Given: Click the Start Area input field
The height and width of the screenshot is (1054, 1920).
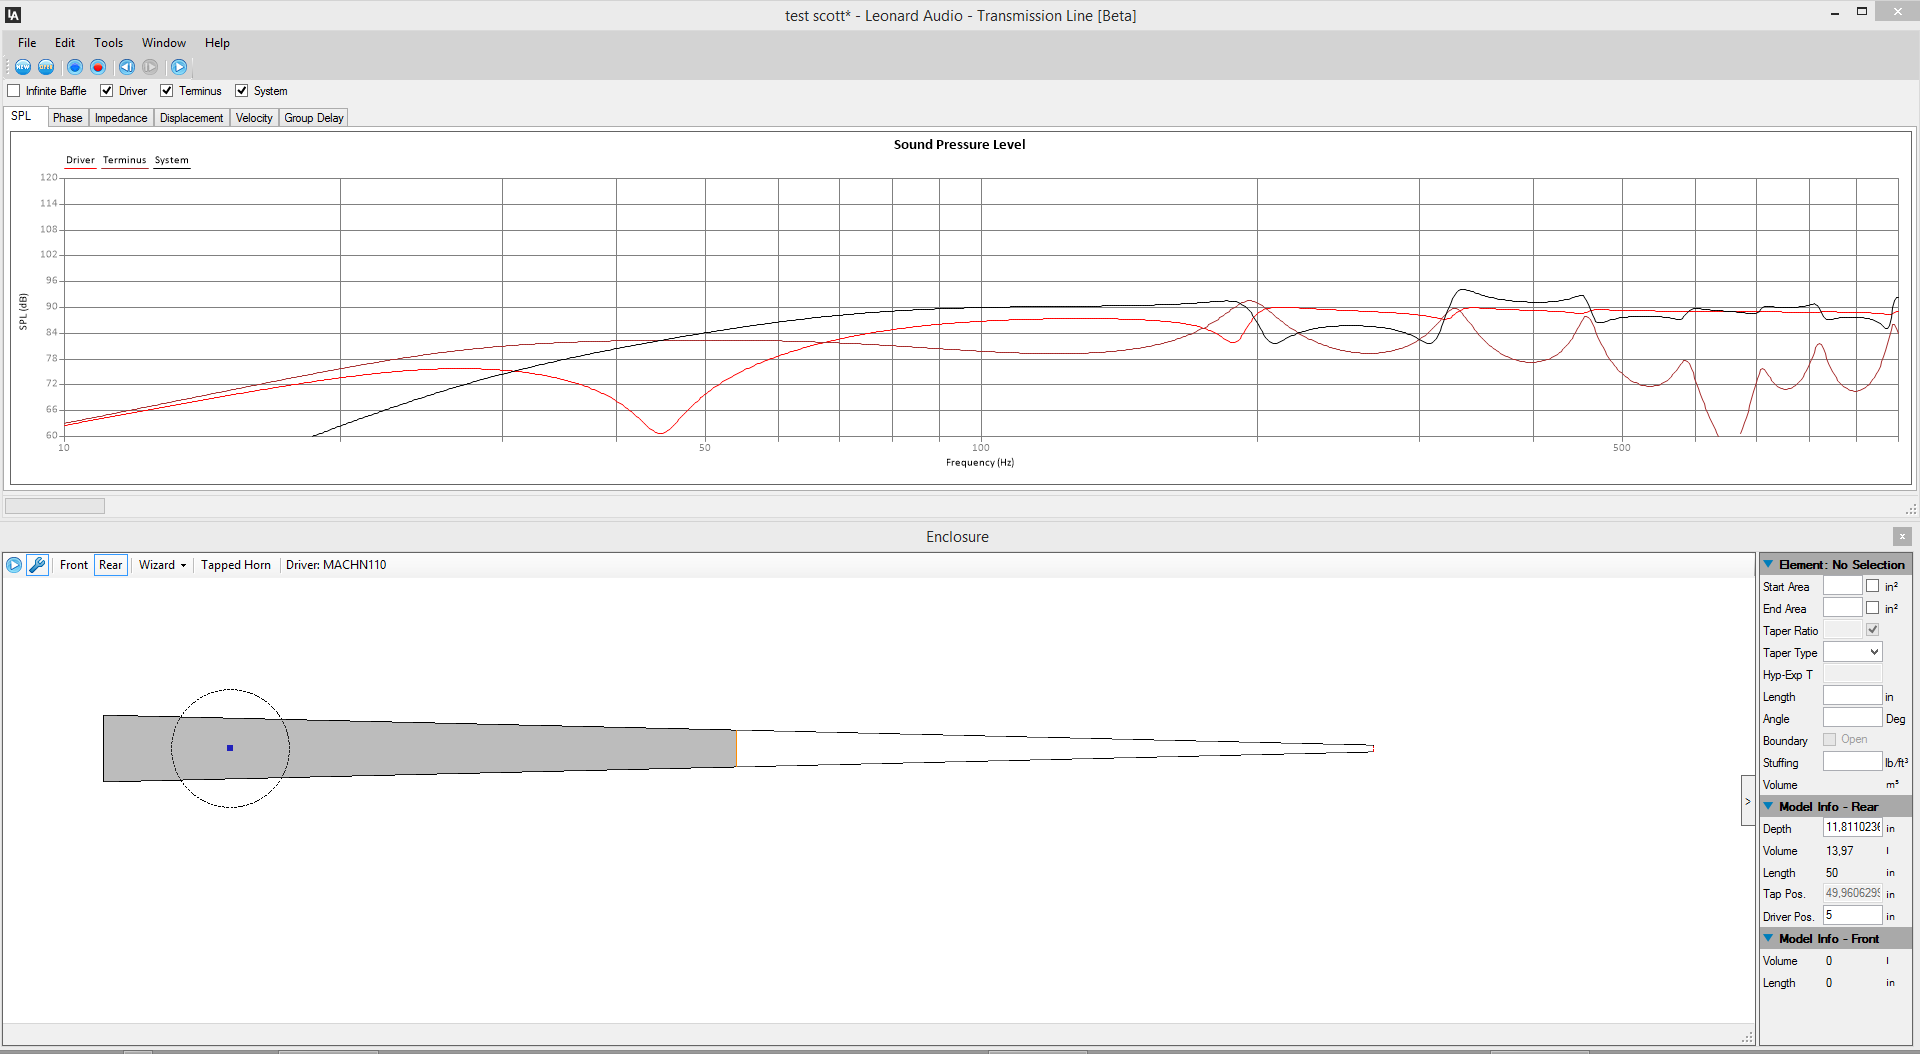Looking at the screenshot, I should click(1842, 587).
